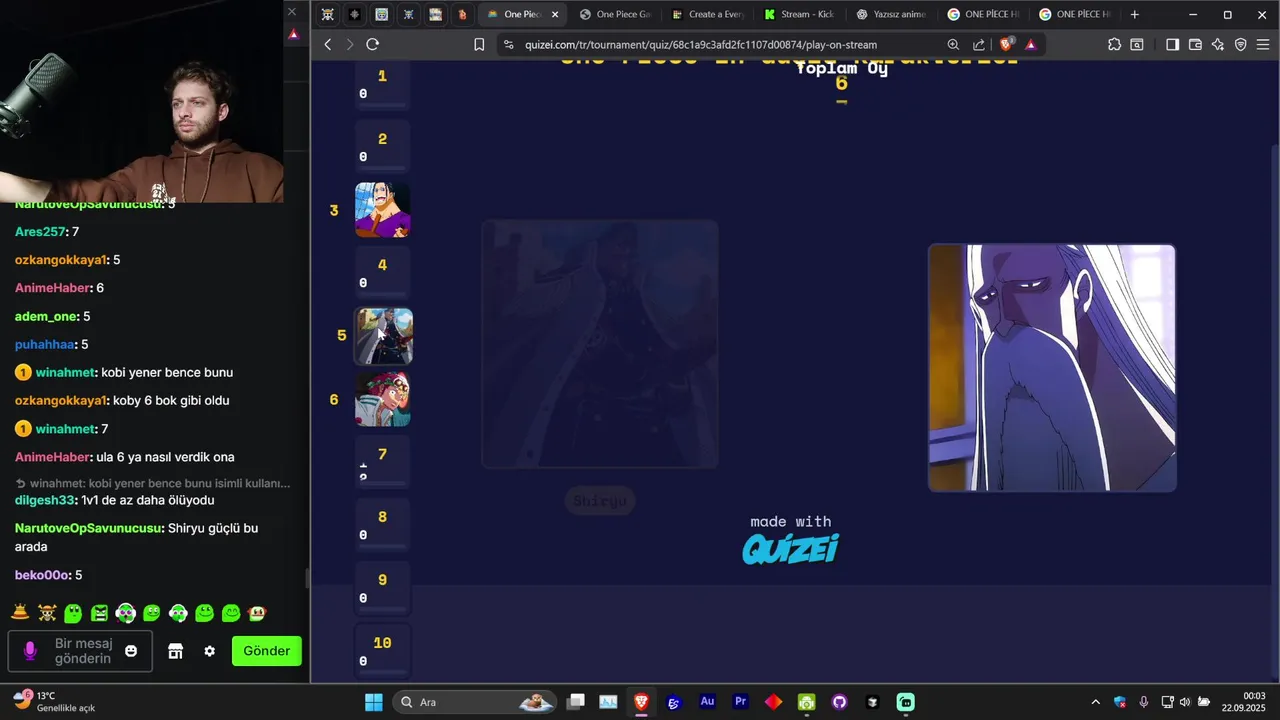The image size is (1280, 720).
Task: Send the chat message with Gönder
Action: point(267,651)
